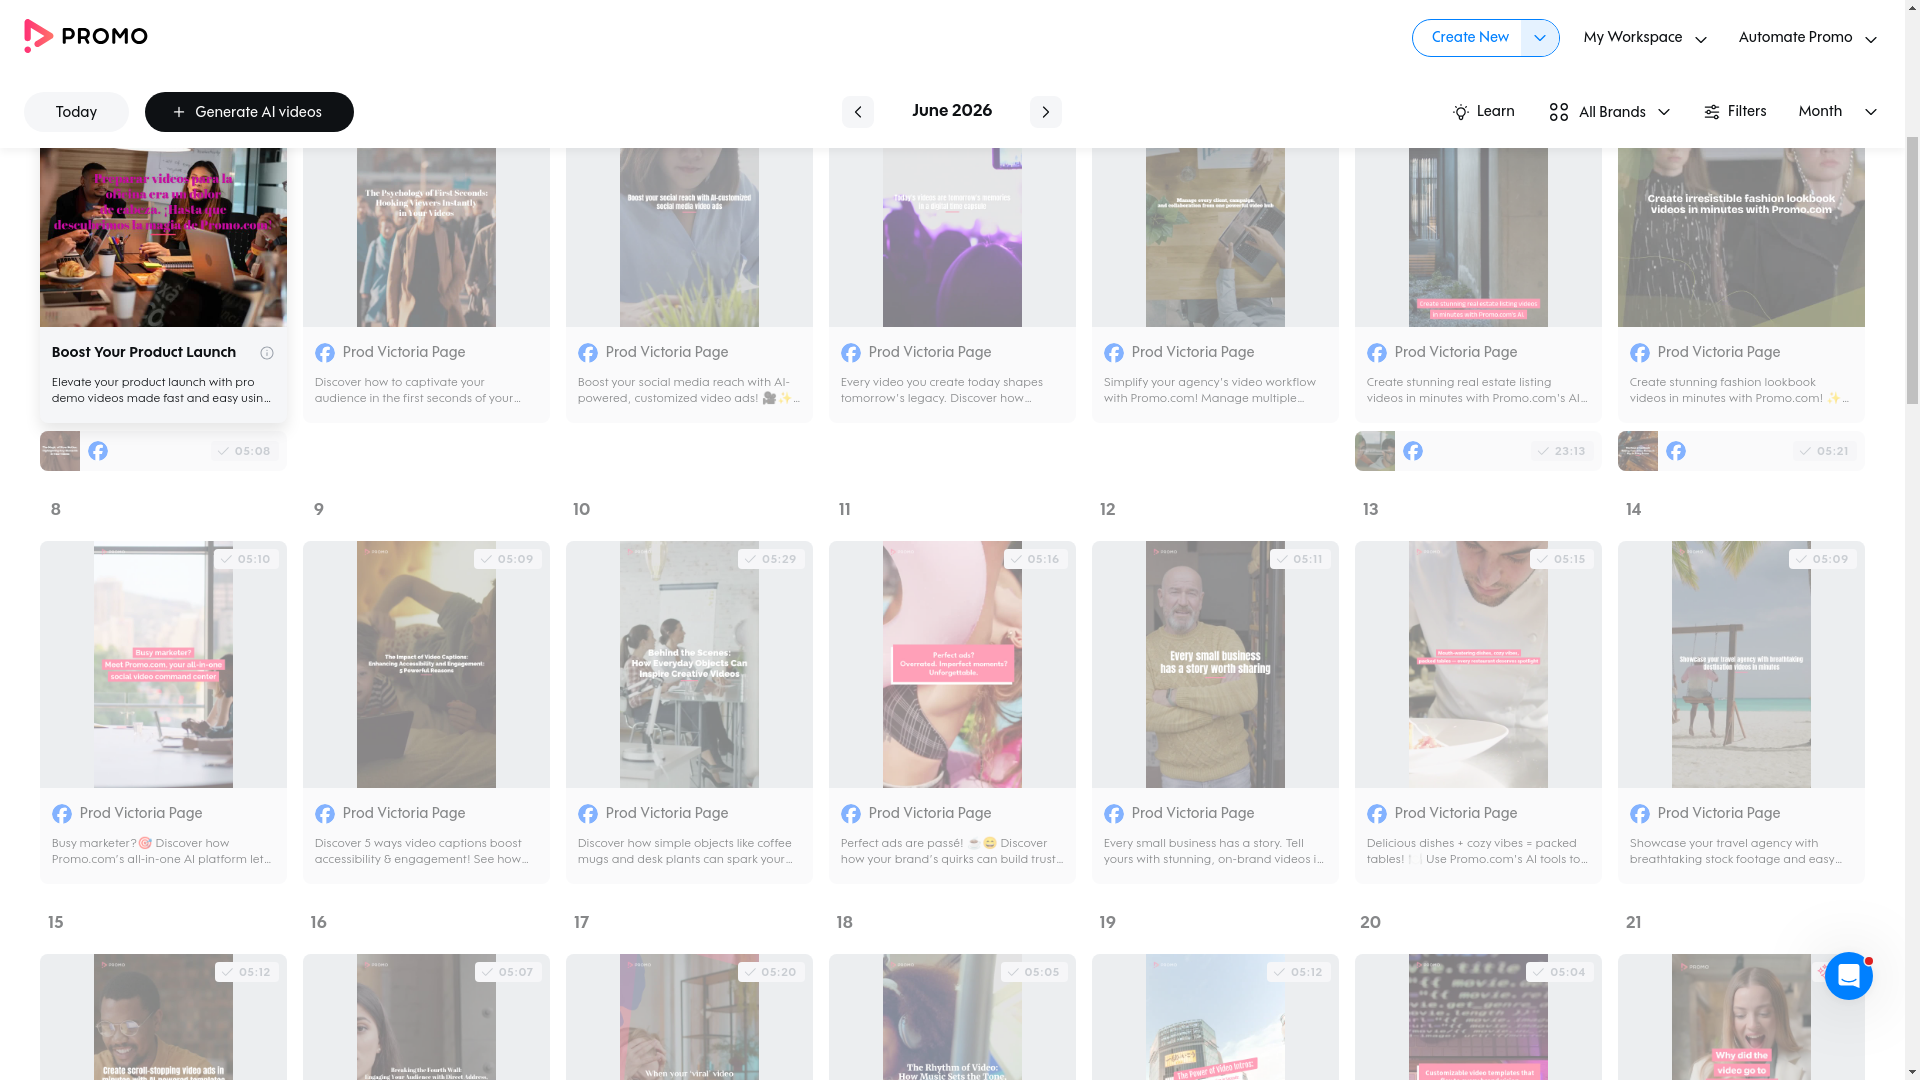This screenshot has height=1080, width=1920.
Task: Click the Create New button
Action: click(x=1468, y=38)
